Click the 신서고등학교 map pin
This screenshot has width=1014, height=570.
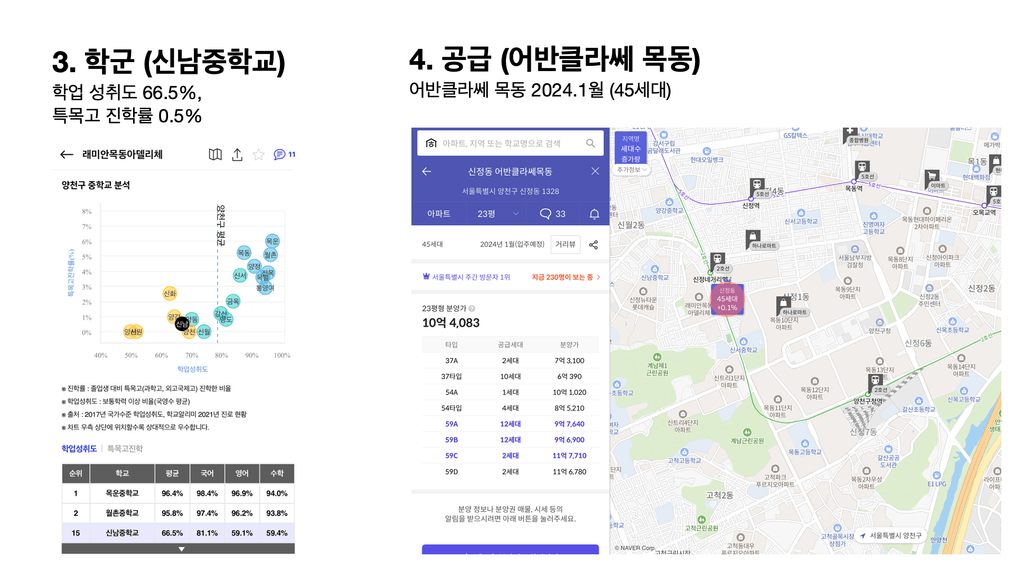801,213
